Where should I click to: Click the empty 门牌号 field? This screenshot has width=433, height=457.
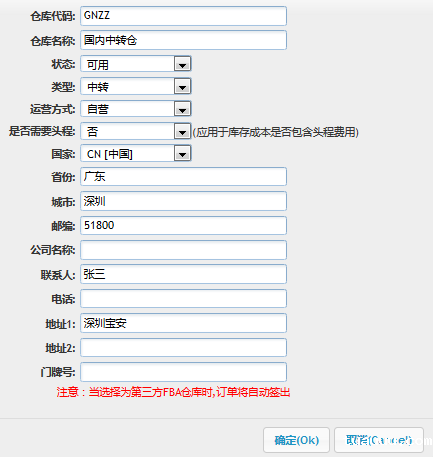[183, 372]
